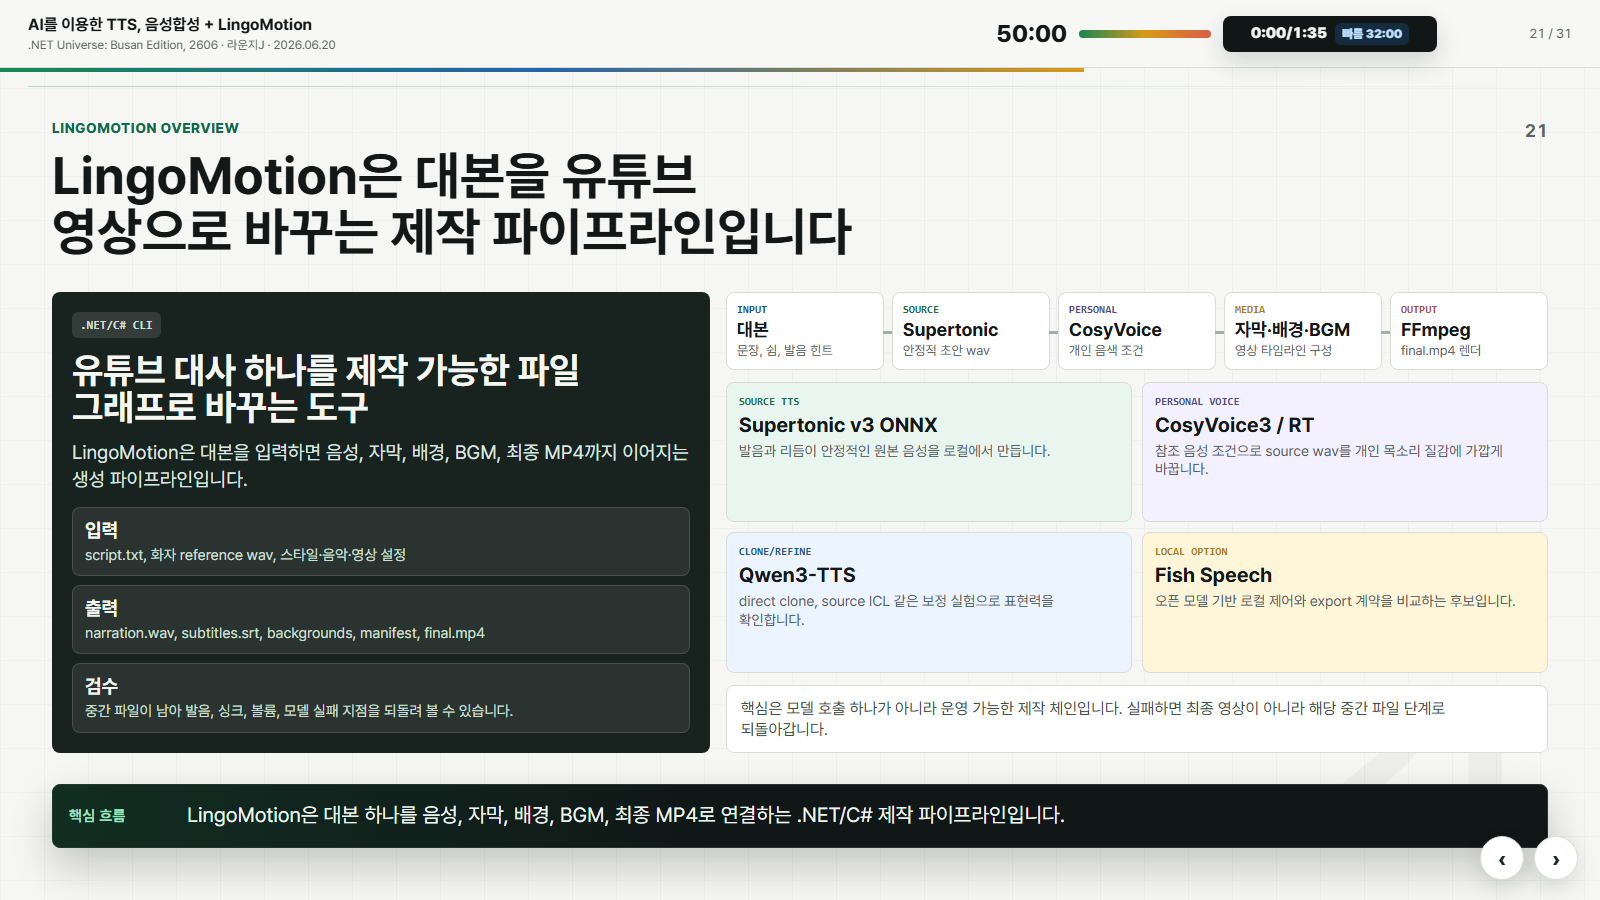Click the heading 유튜브 대사 하나를 제작
The height and width of the screenshot is (900, 1600).
coord(326,388)
